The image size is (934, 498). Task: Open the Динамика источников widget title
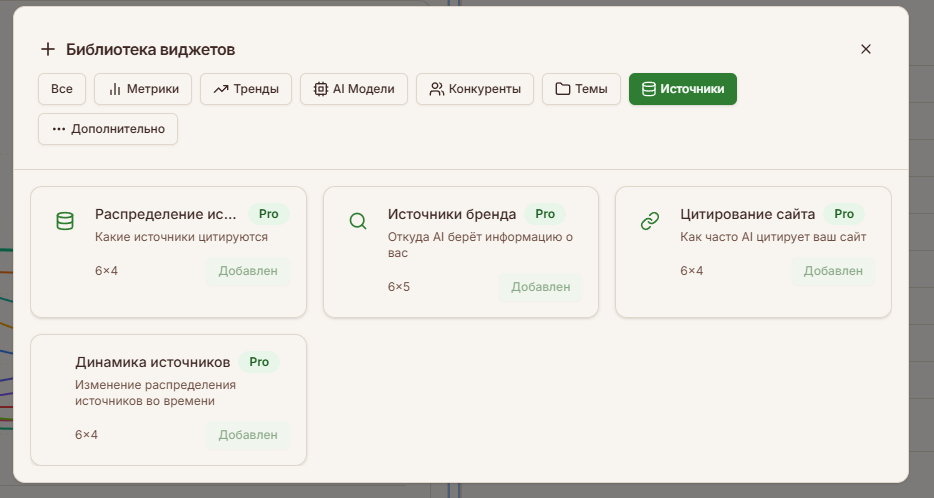(x=153, y=362)
